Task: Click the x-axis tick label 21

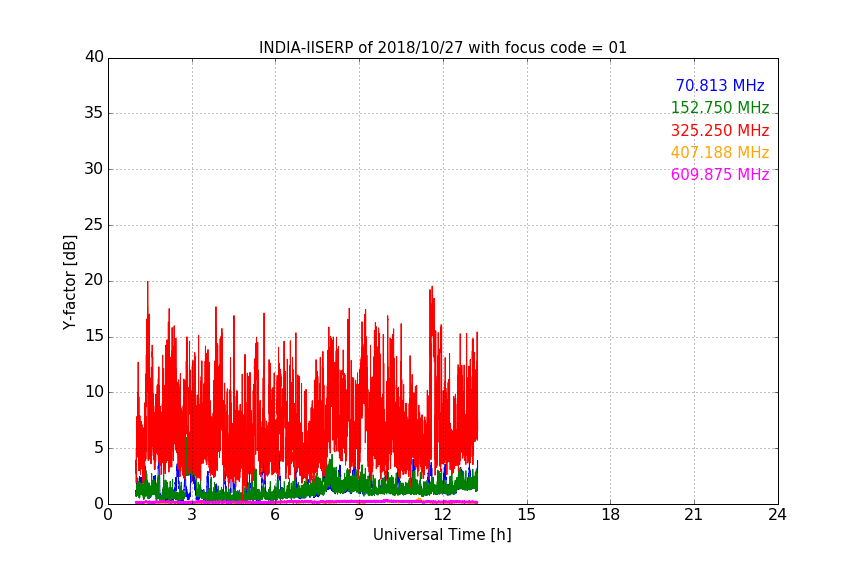Action: [694, 515]
